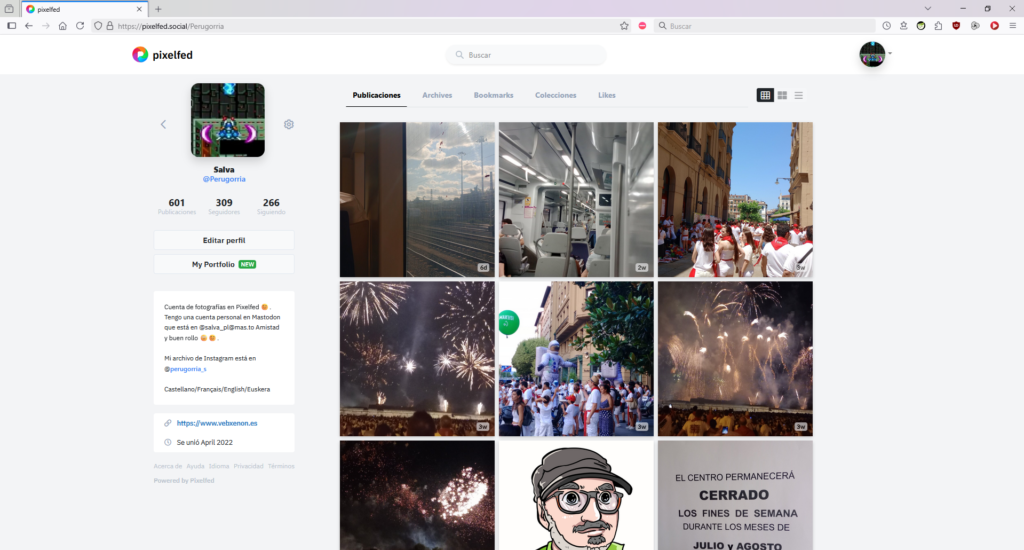Open the account avatar dropdown menu
The height and width of the screenshot is (550, 1024).
(875, 54)
